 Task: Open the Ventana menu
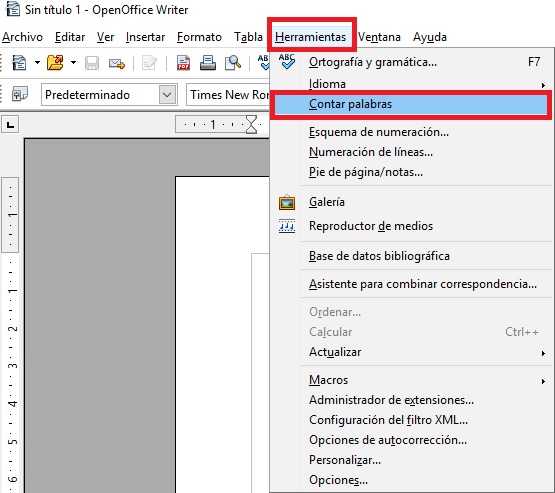click(x=379, y=37)
